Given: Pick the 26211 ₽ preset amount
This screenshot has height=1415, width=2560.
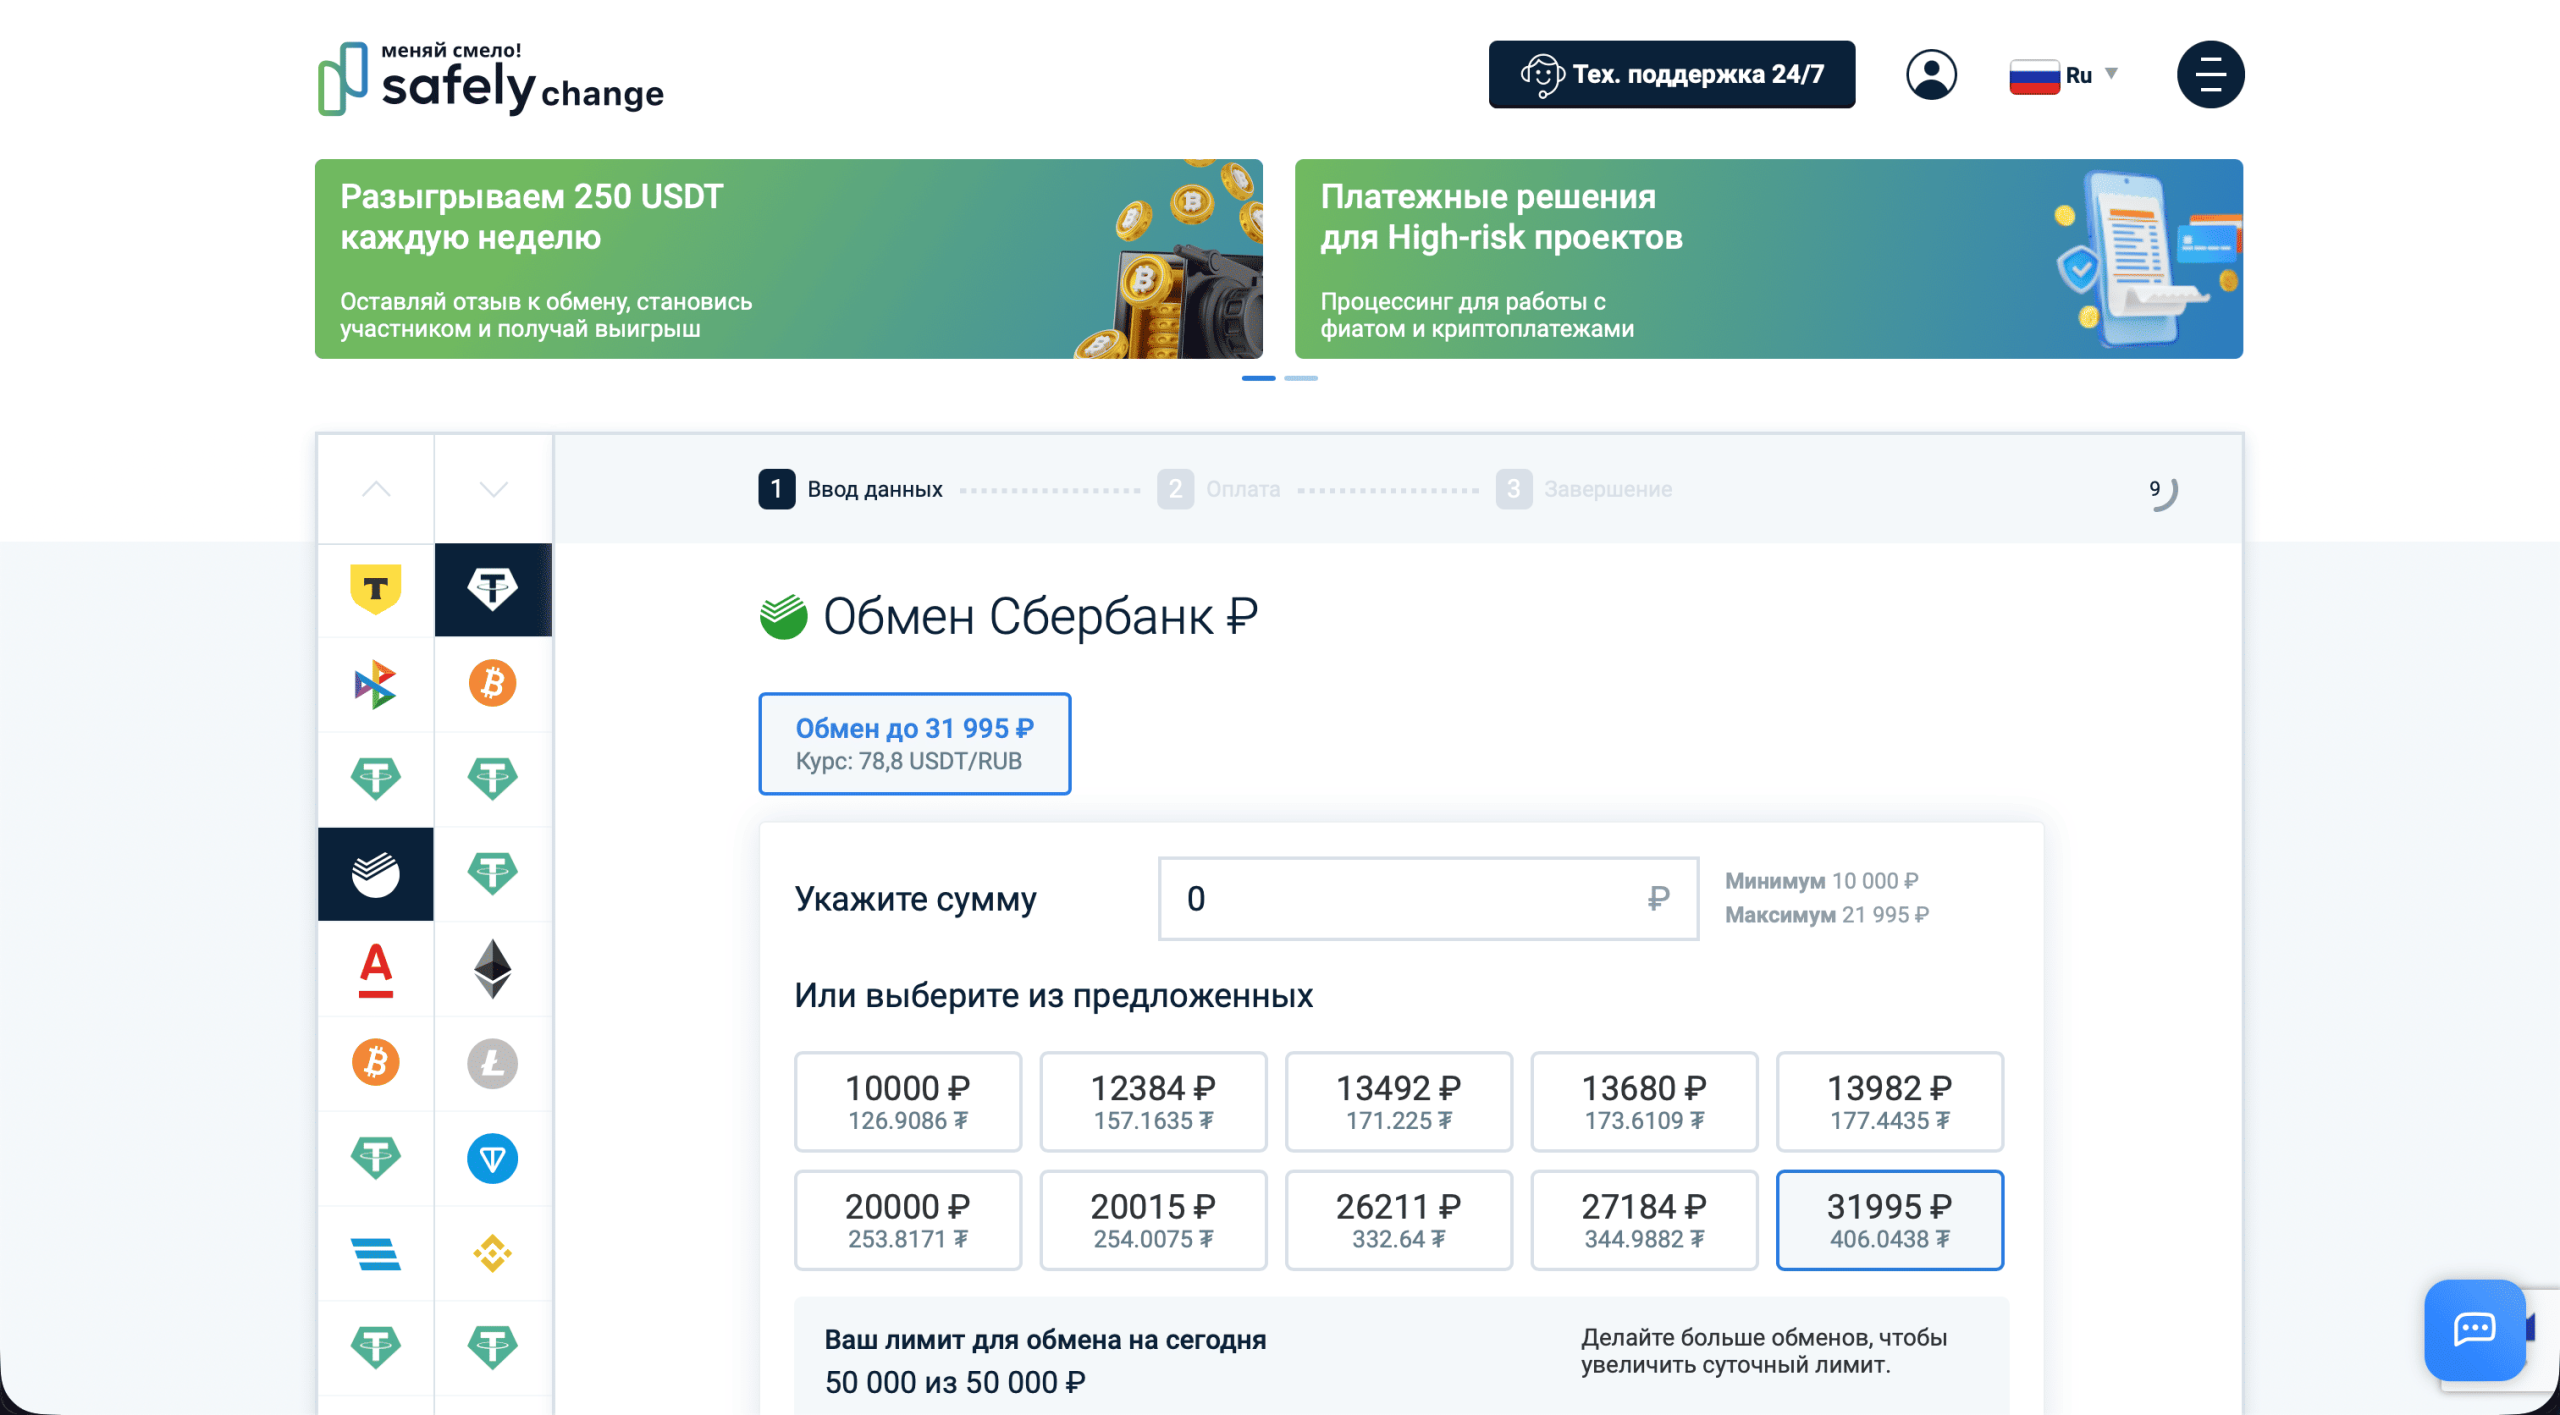Looking at the screenshot, I should 1399,1220.
